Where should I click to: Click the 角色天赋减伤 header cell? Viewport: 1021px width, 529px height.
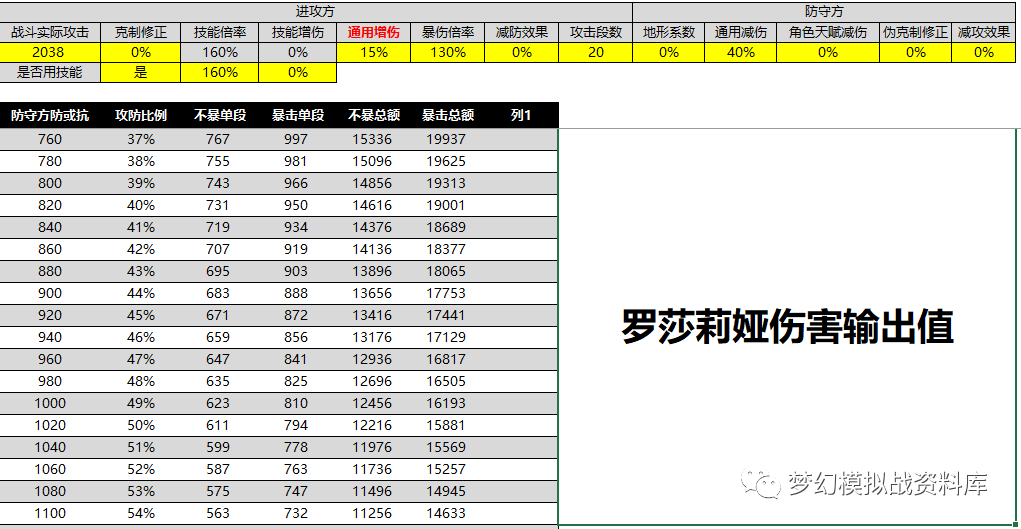(x=828, y=33)
